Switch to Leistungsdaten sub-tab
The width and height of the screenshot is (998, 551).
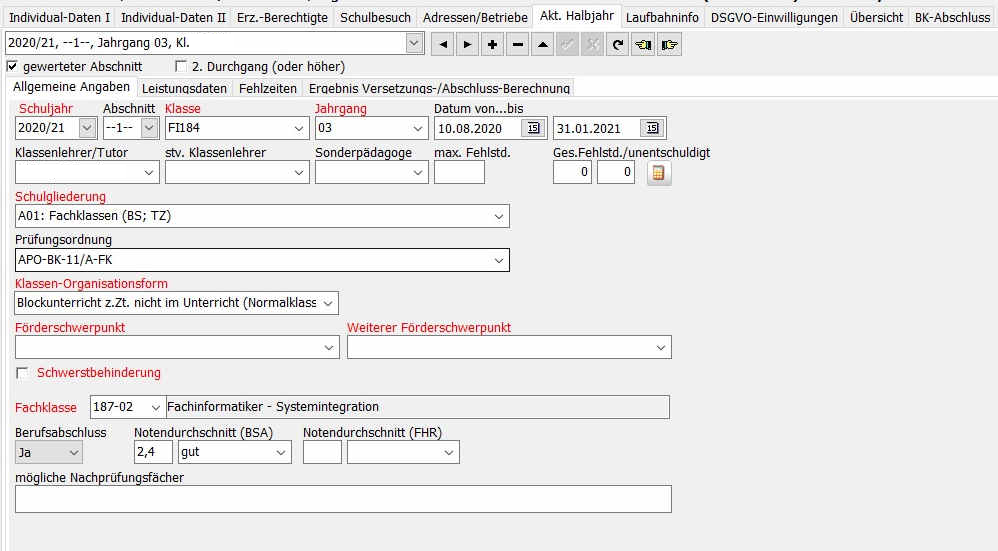pos(184,88)
